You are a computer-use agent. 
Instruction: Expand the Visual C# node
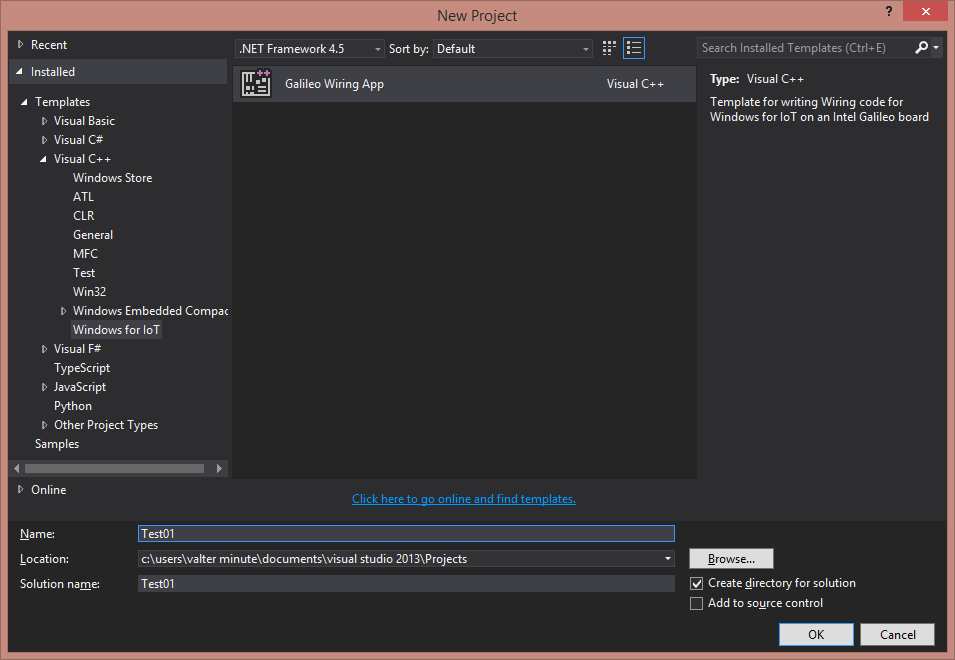coord(44,140)
